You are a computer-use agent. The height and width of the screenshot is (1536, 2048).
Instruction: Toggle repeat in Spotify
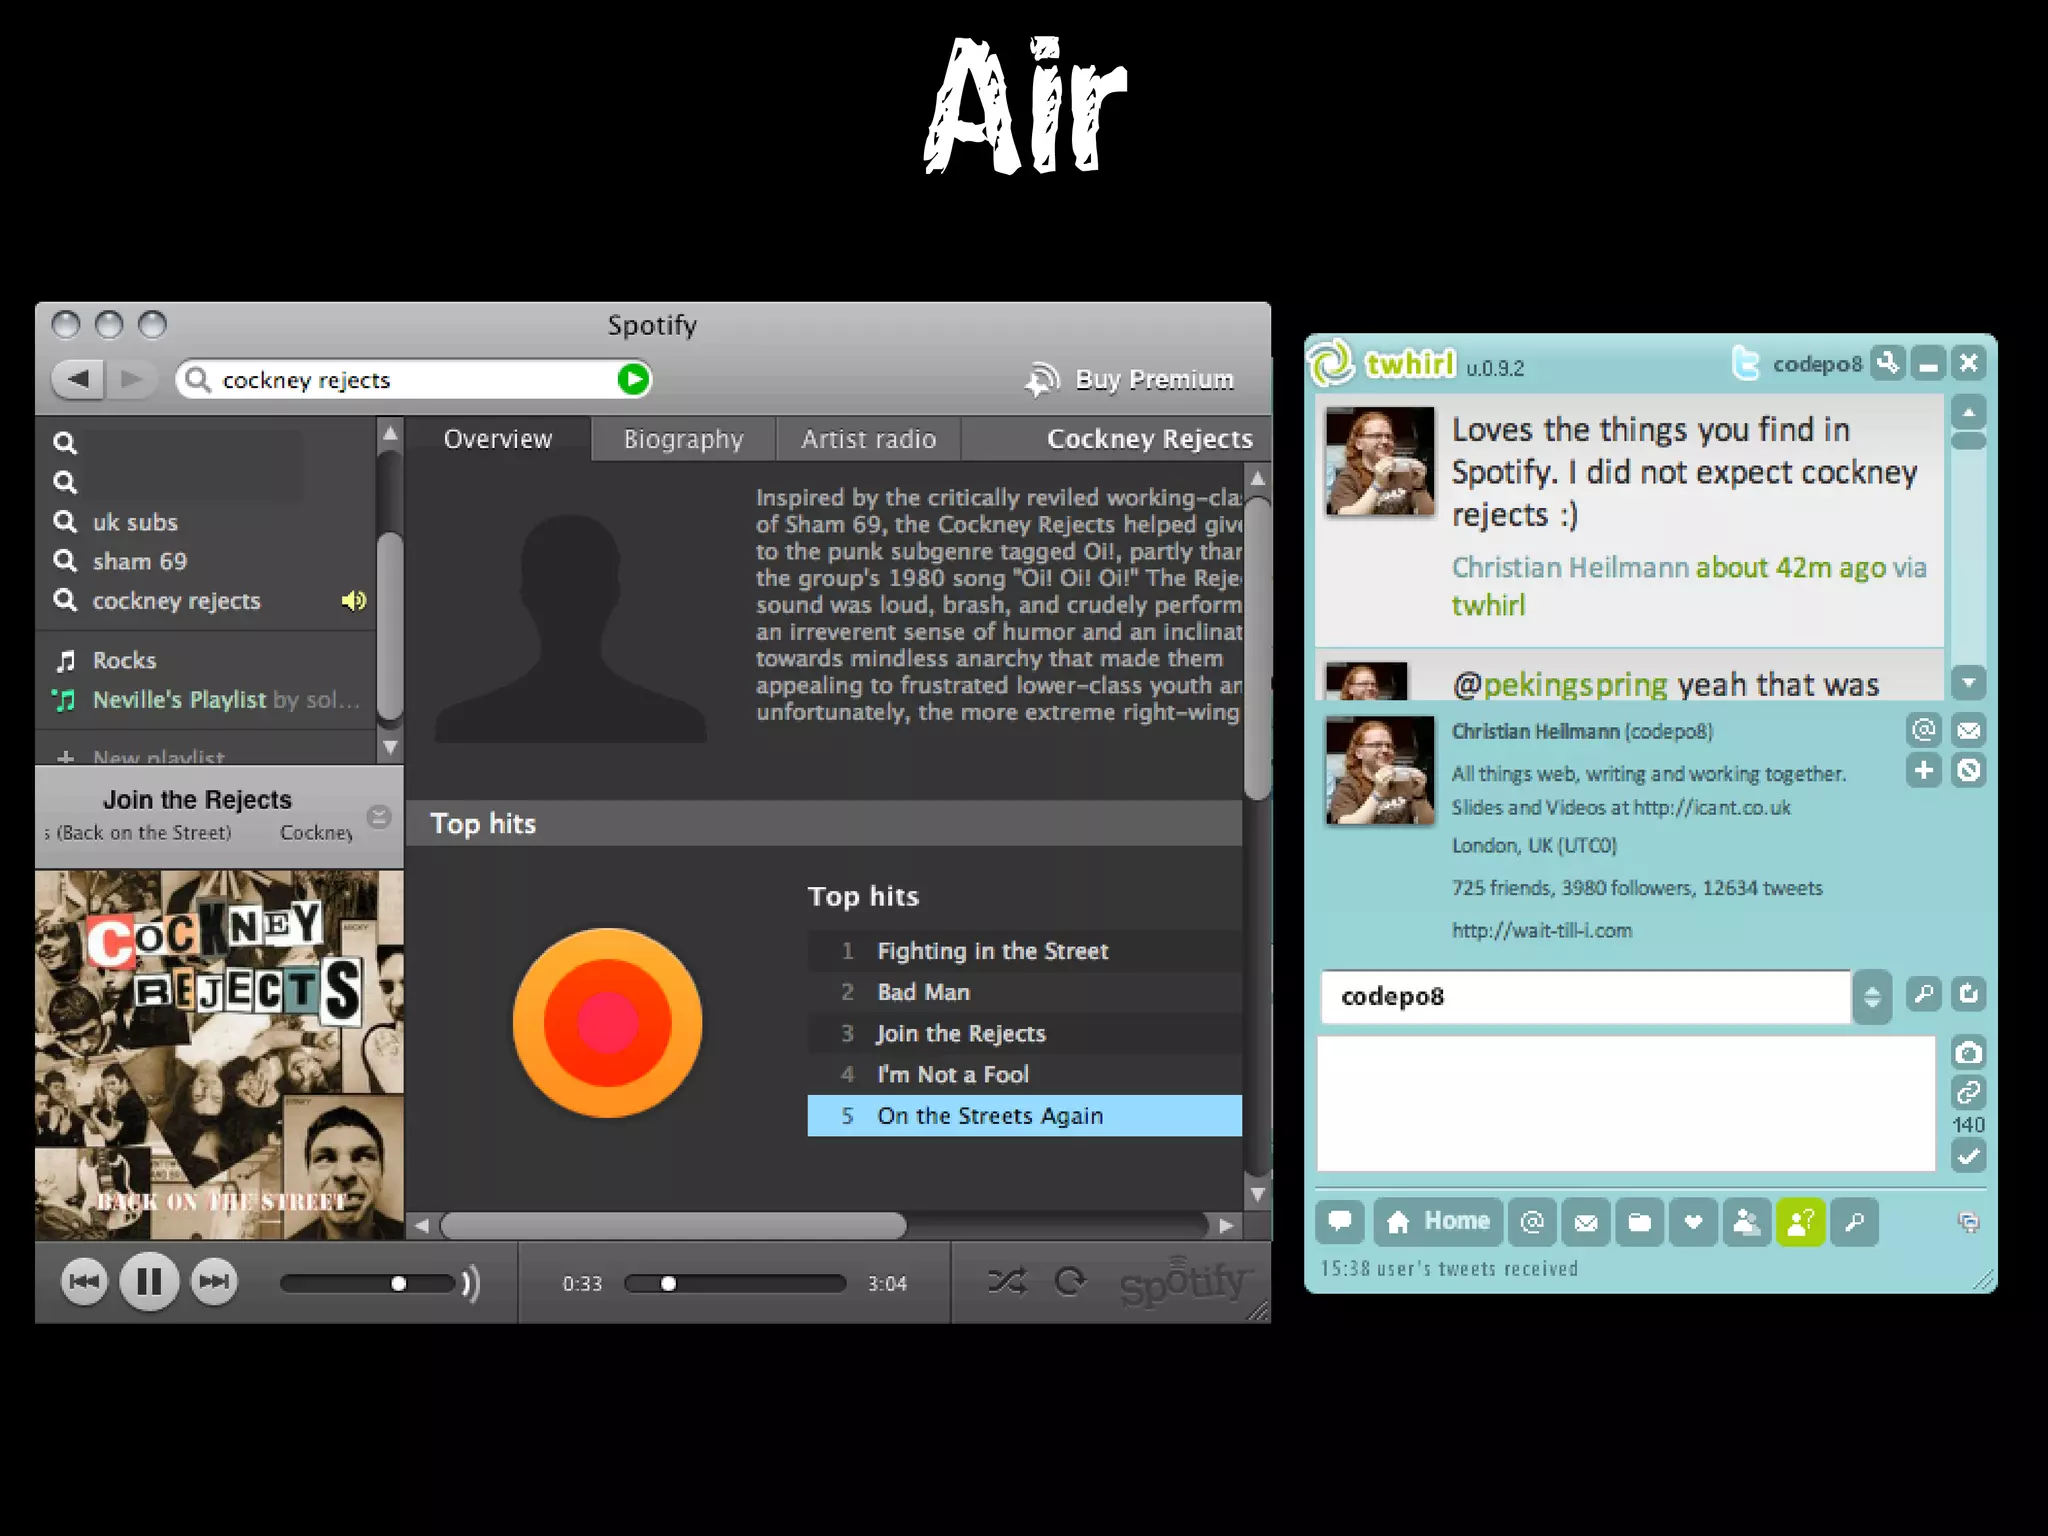[1070, 1281]
